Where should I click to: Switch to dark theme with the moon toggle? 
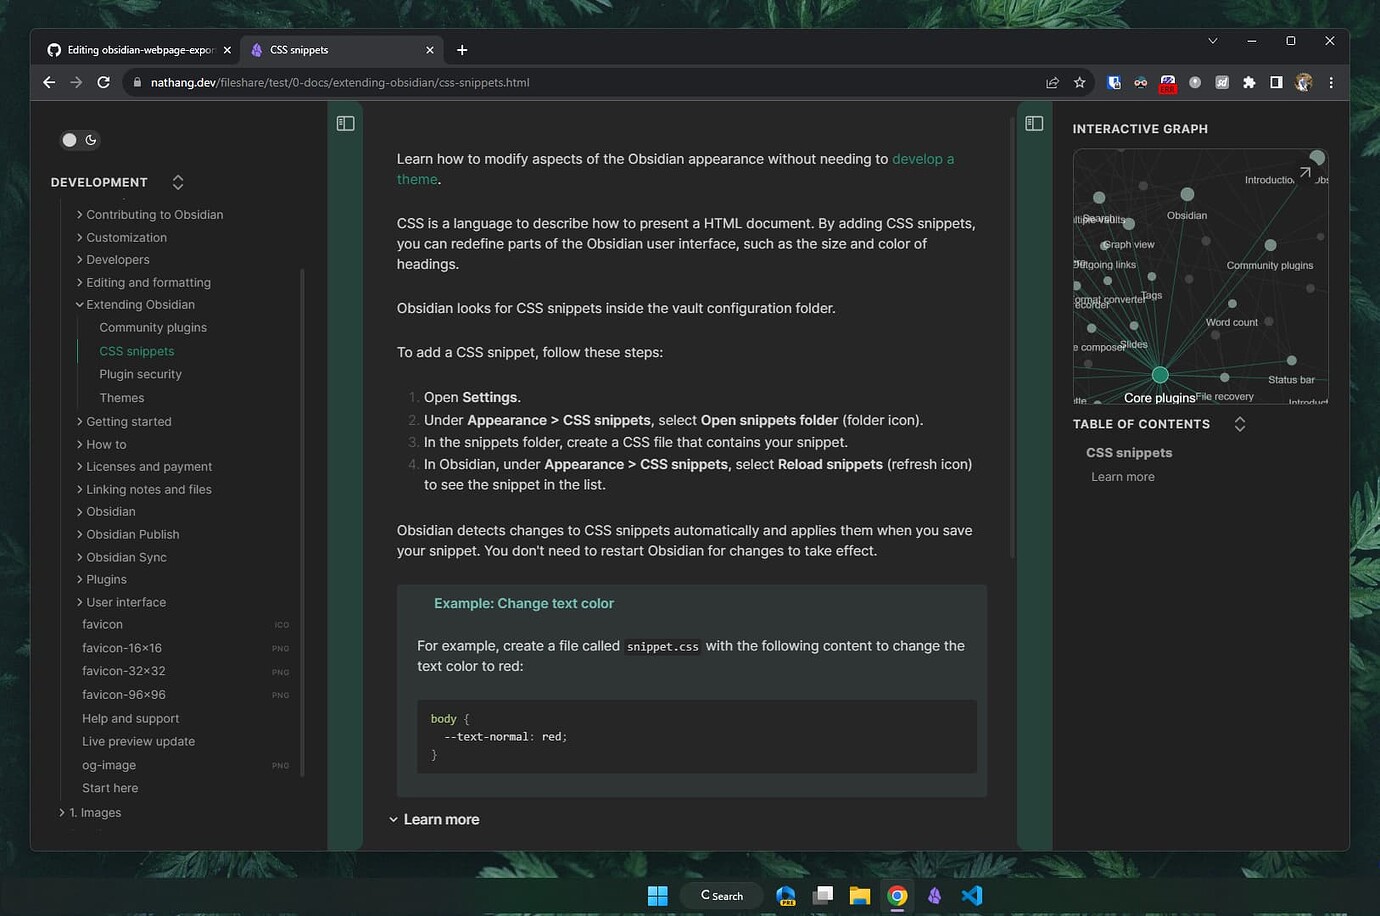coord(92,140)
